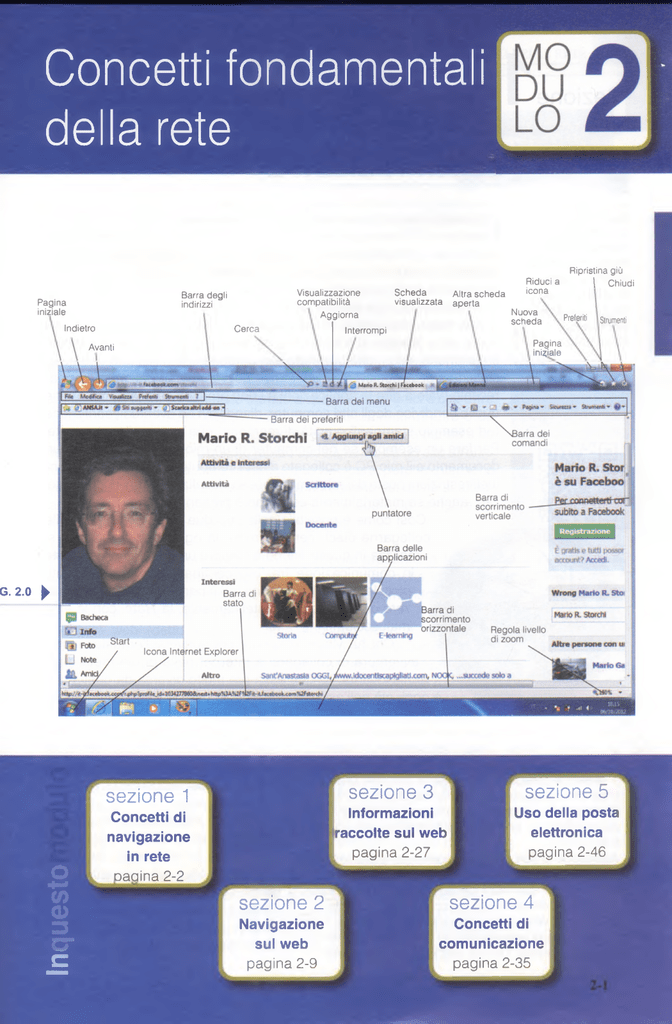Open the Scarica altri add-on dropdown

tap(194, 408)
